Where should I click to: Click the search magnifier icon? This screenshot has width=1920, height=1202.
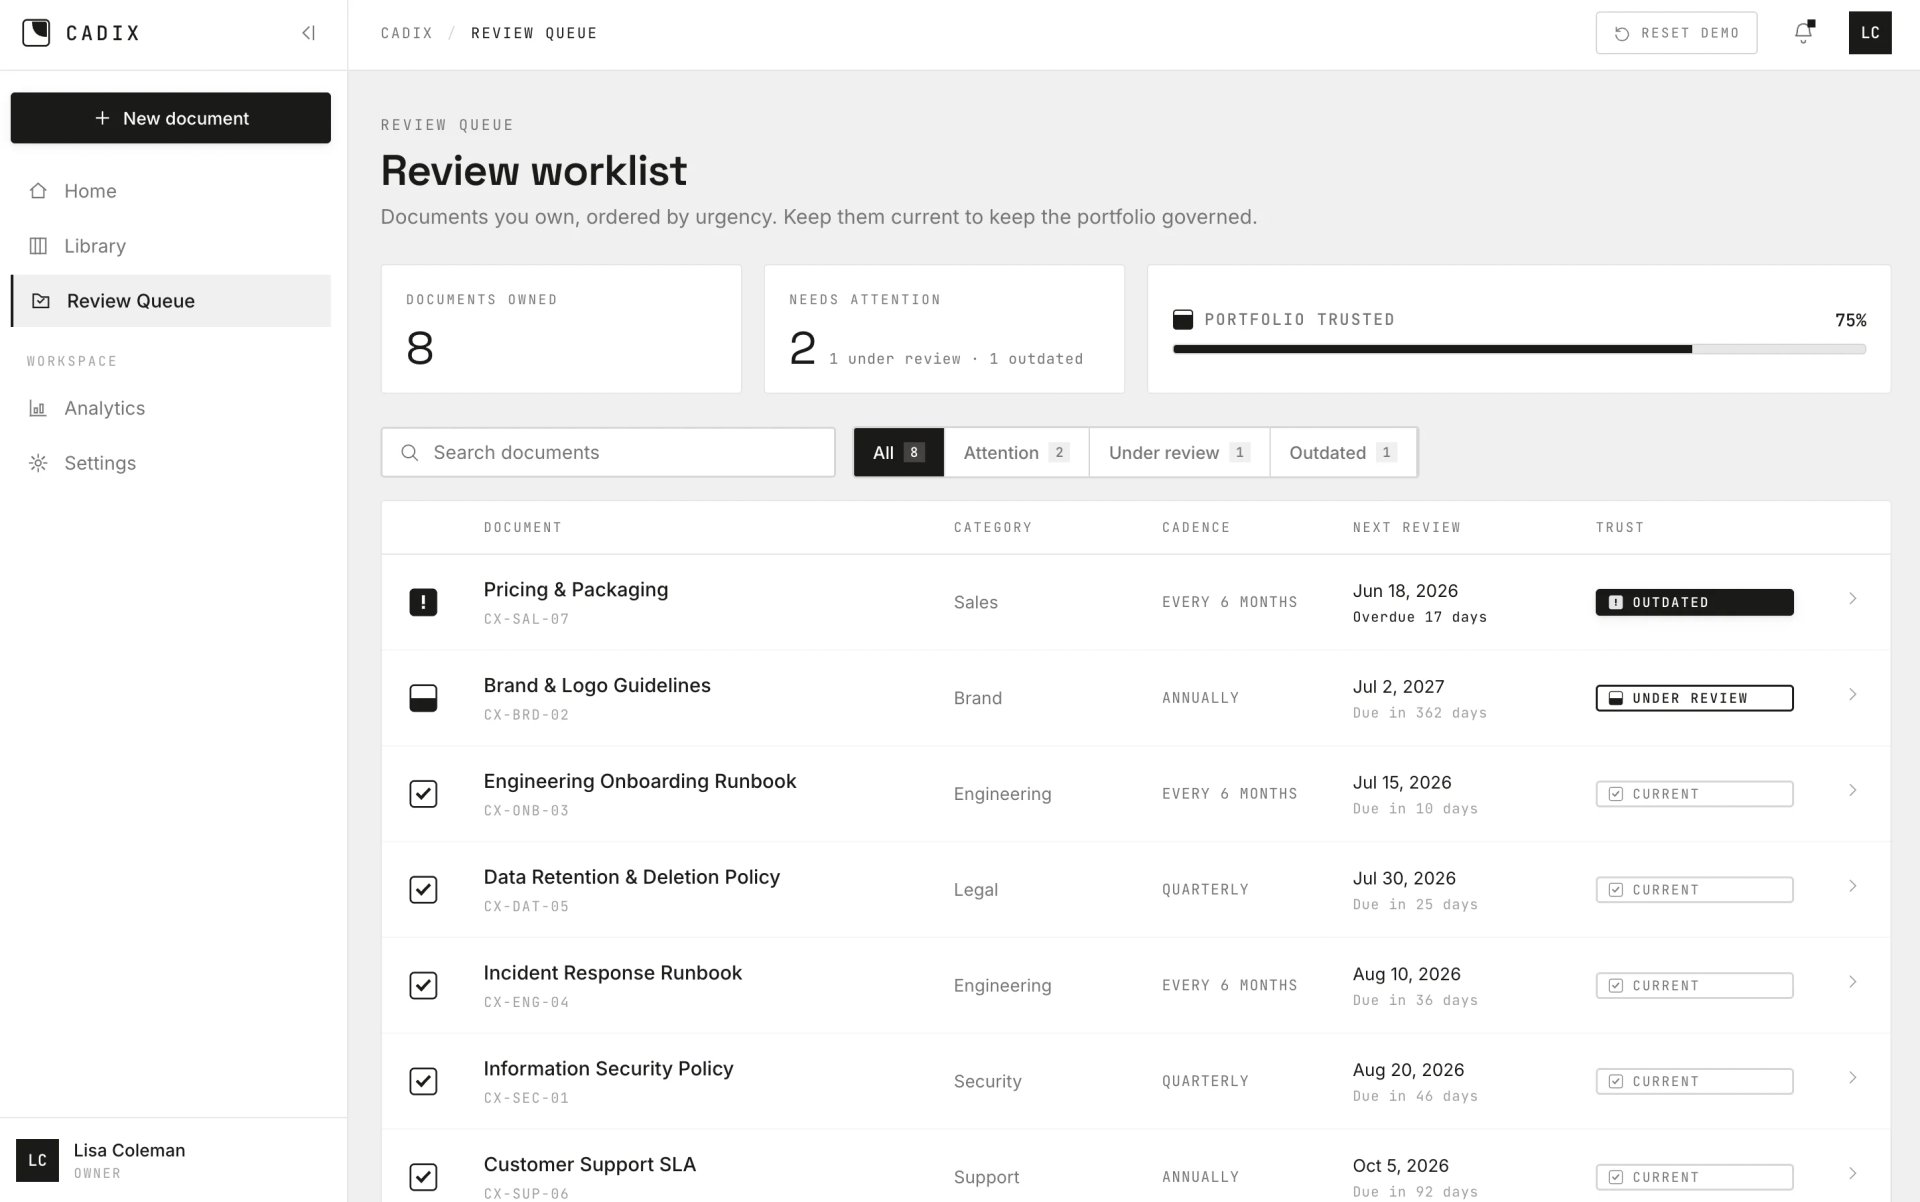point(410,453)
